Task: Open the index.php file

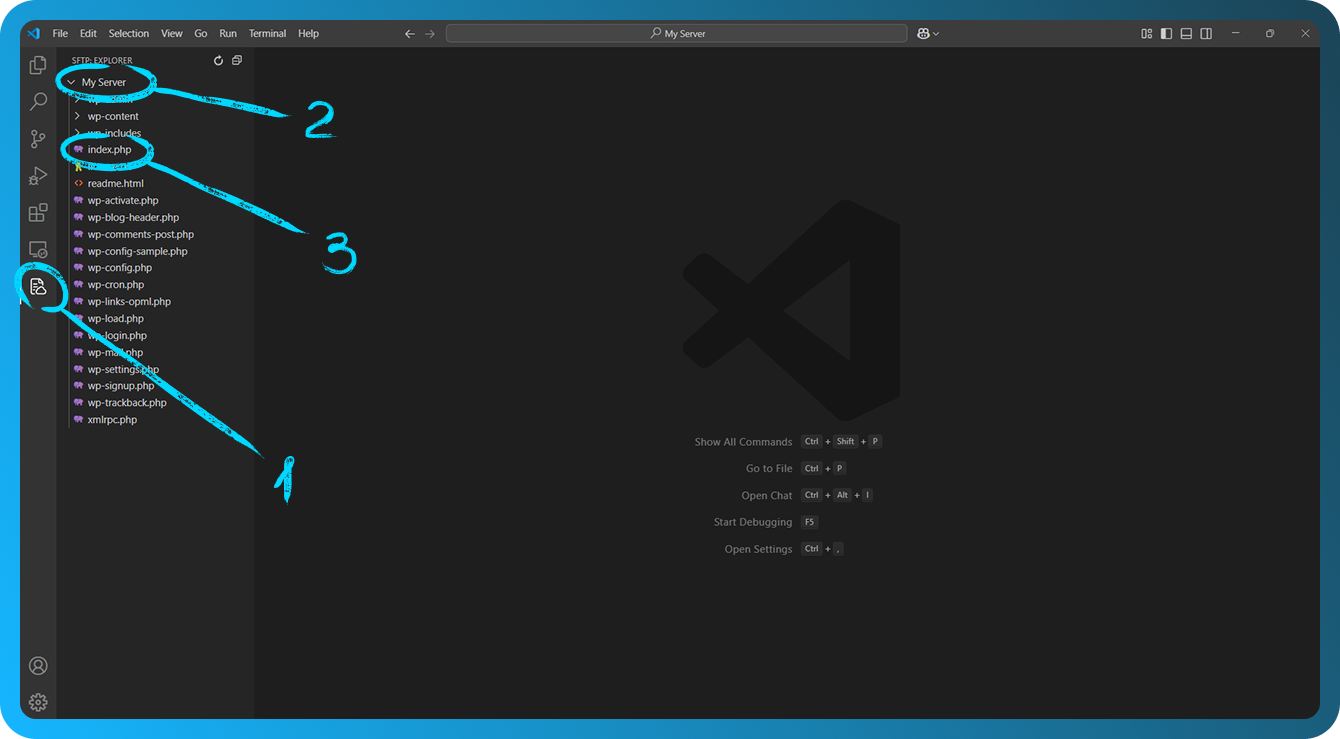Action: 110,149
